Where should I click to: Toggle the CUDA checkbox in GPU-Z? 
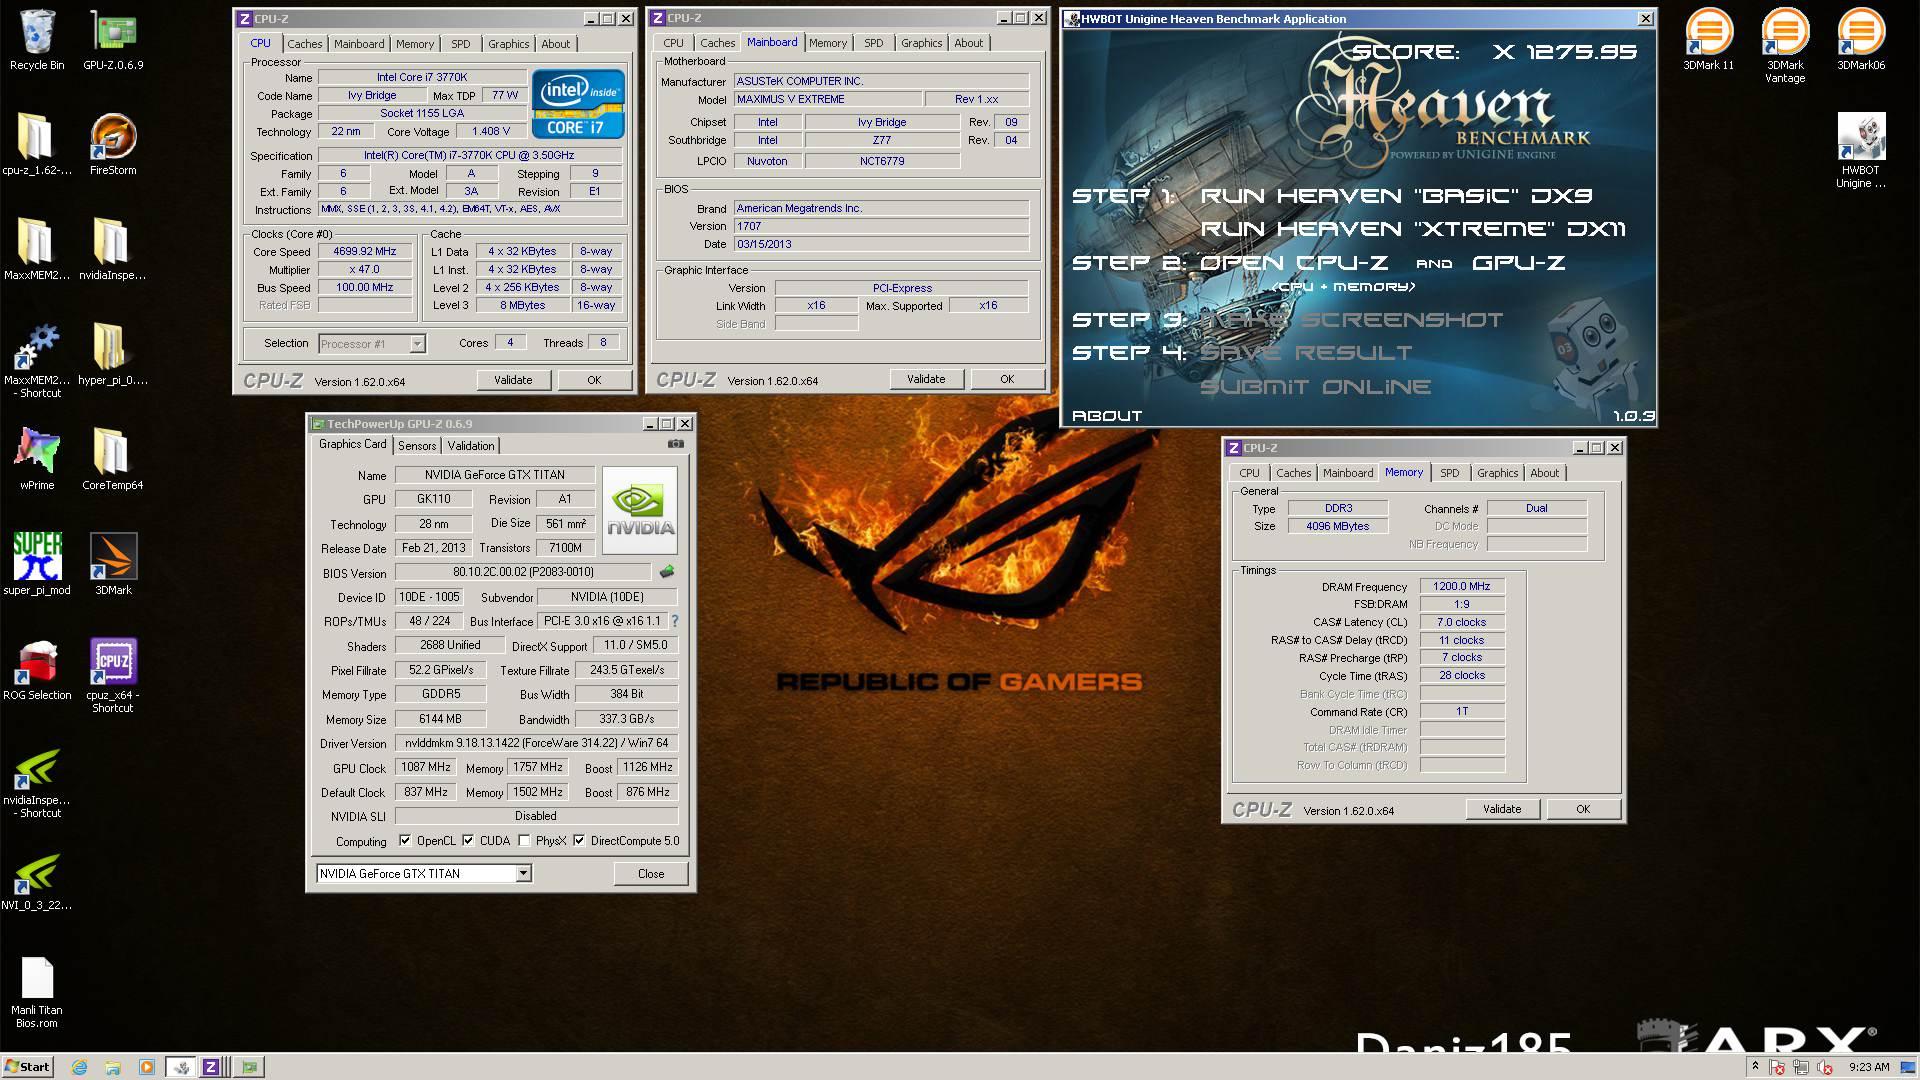(468, 841)
